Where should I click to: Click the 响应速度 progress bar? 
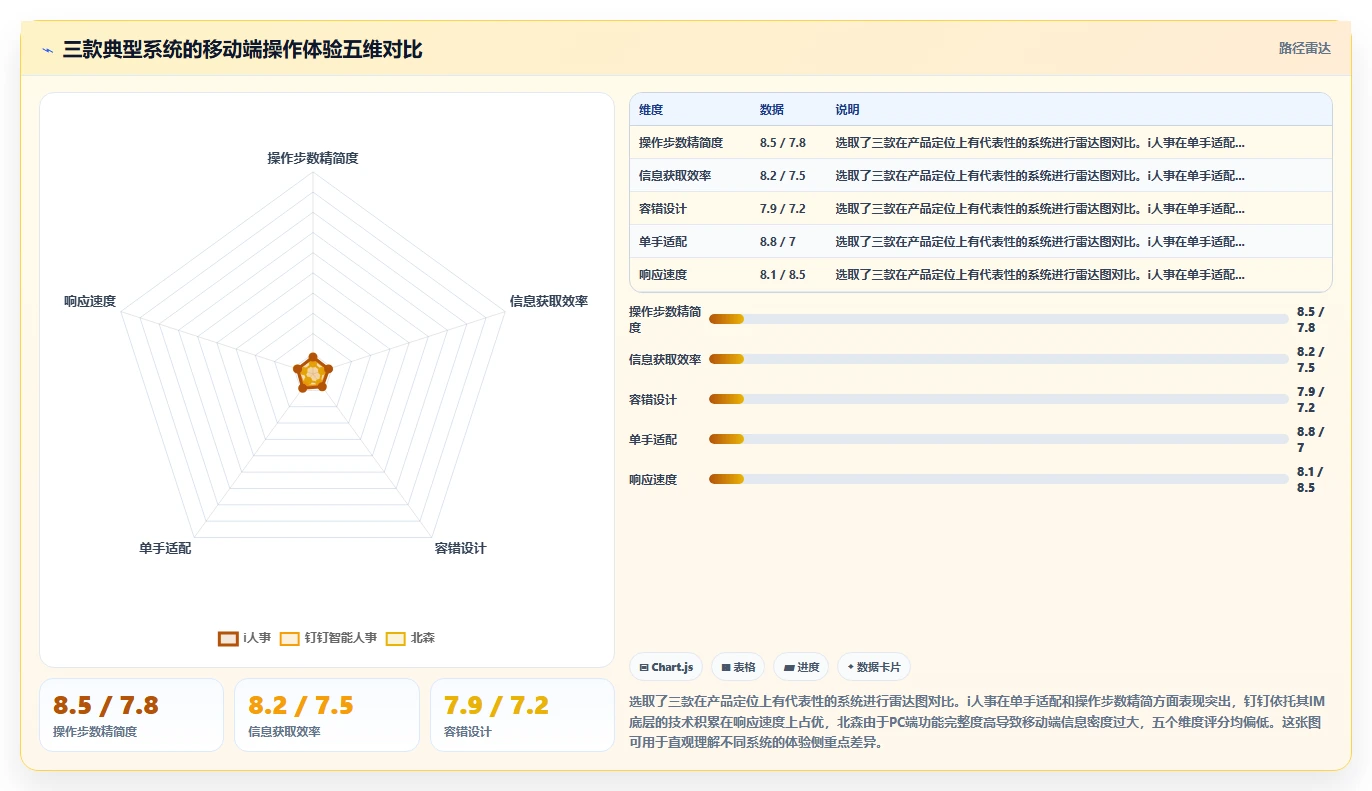(998, 479)
